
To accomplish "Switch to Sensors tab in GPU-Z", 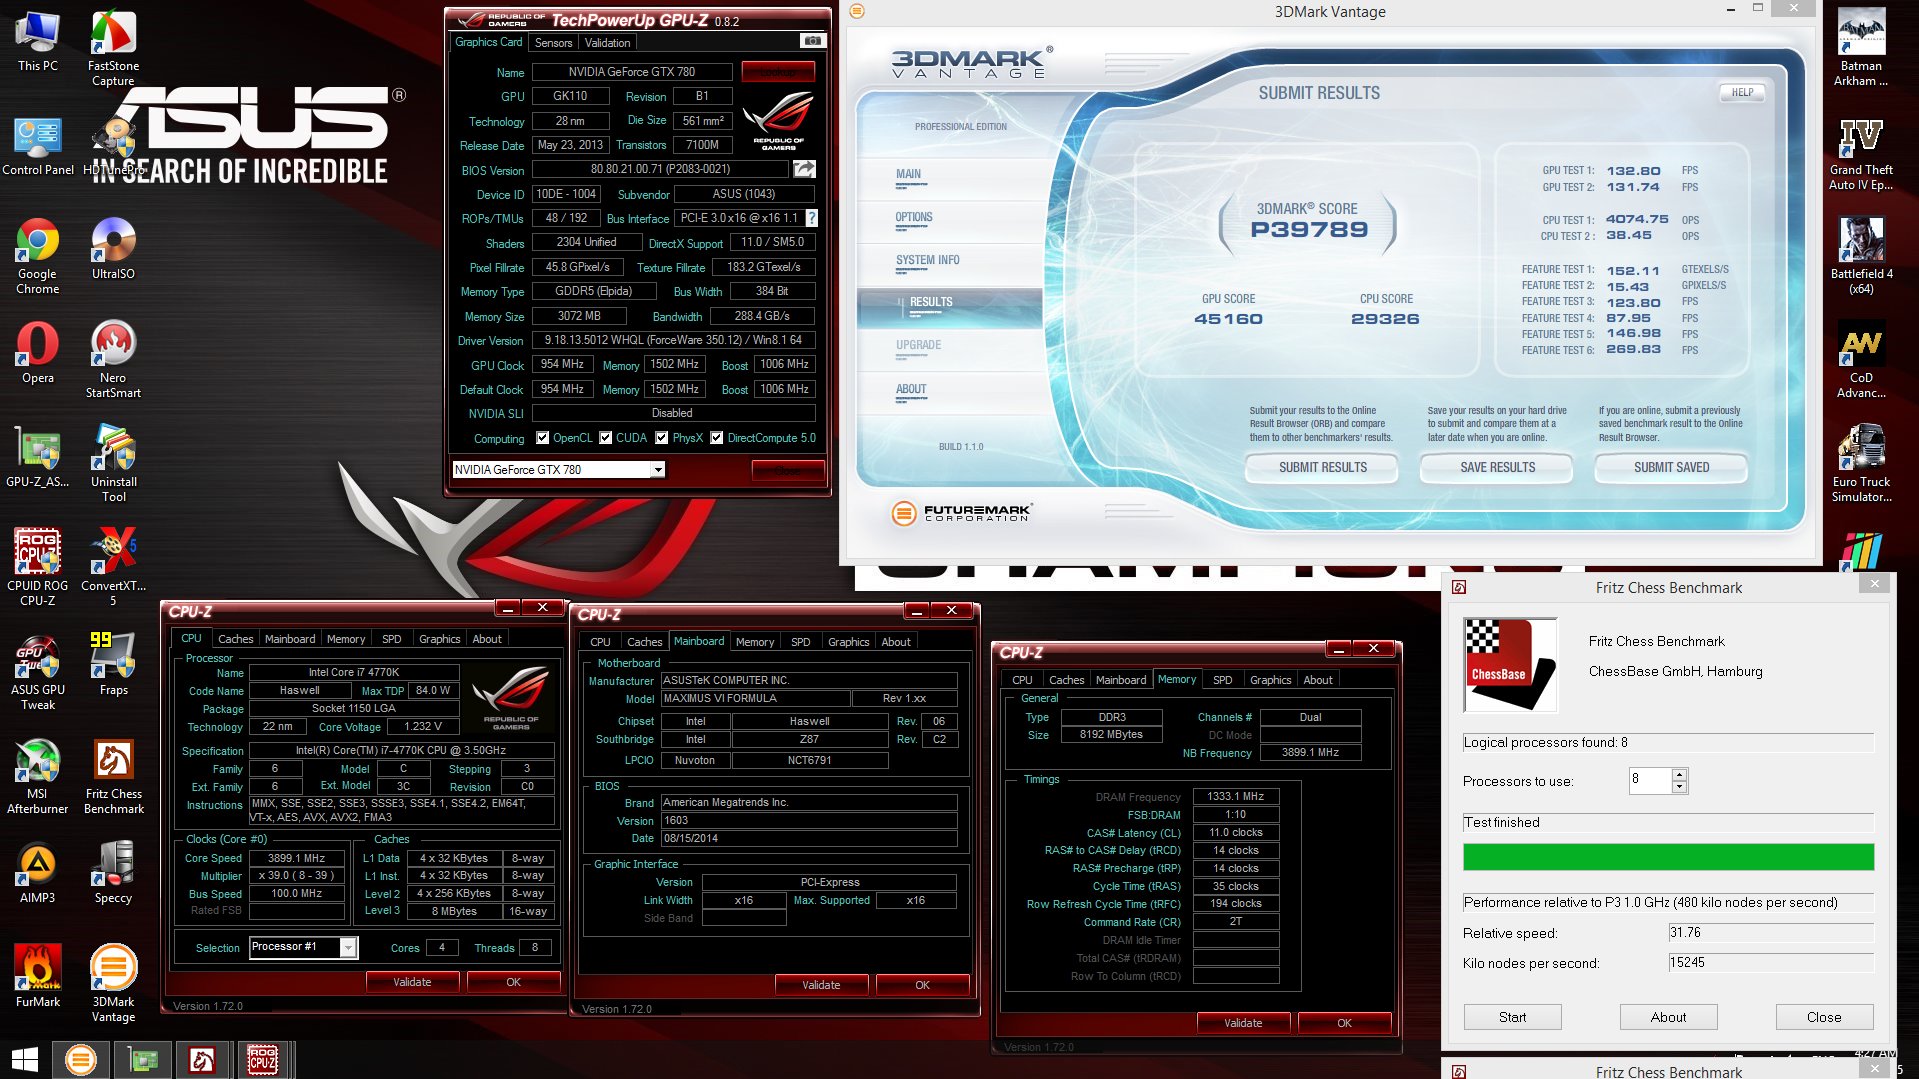I will [x=553, y=43].
